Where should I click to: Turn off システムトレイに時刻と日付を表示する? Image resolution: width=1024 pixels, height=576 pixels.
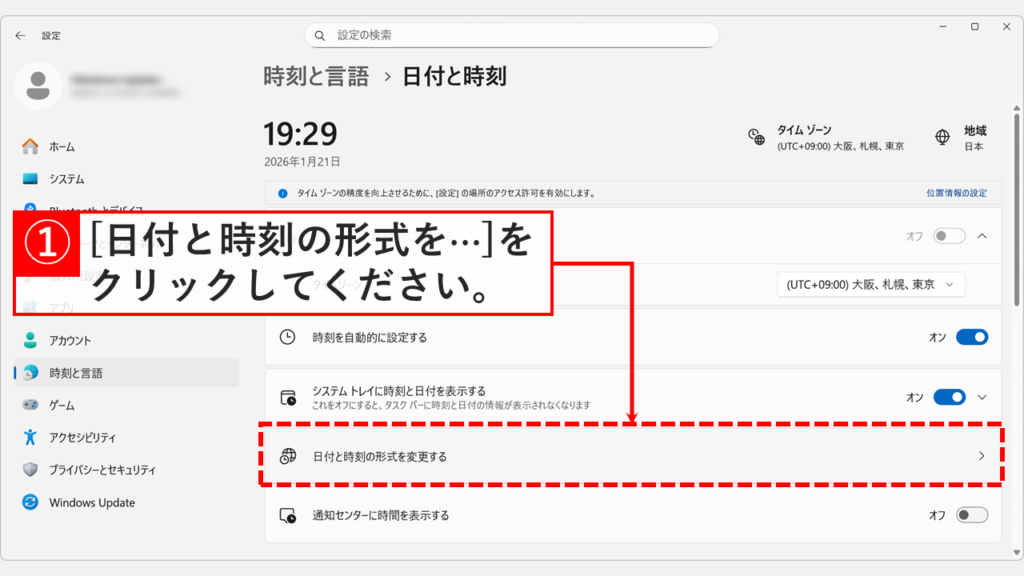947,396
